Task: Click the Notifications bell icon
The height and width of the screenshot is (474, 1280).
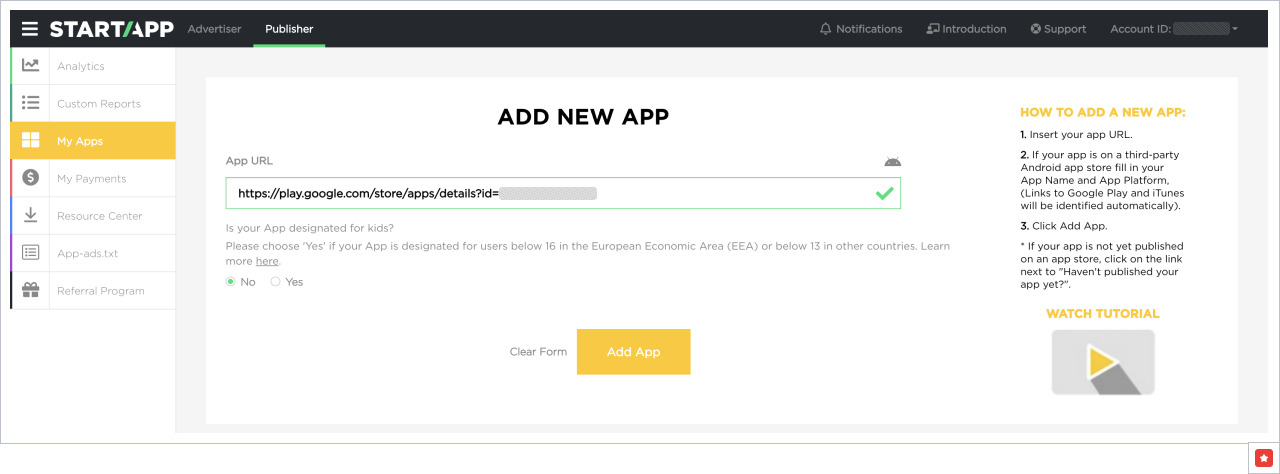Action: tap(825, 29)
